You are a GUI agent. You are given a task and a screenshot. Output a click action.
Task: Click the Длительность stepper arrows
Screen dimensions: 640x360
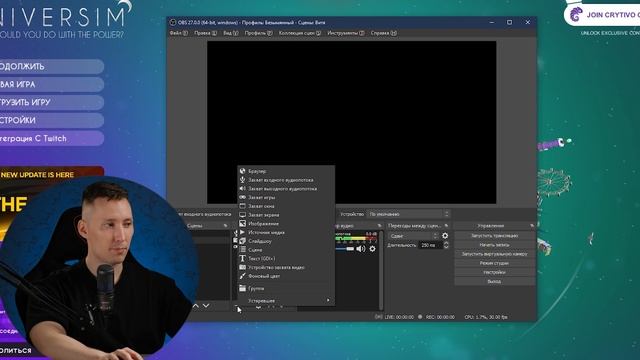(446, 245)
